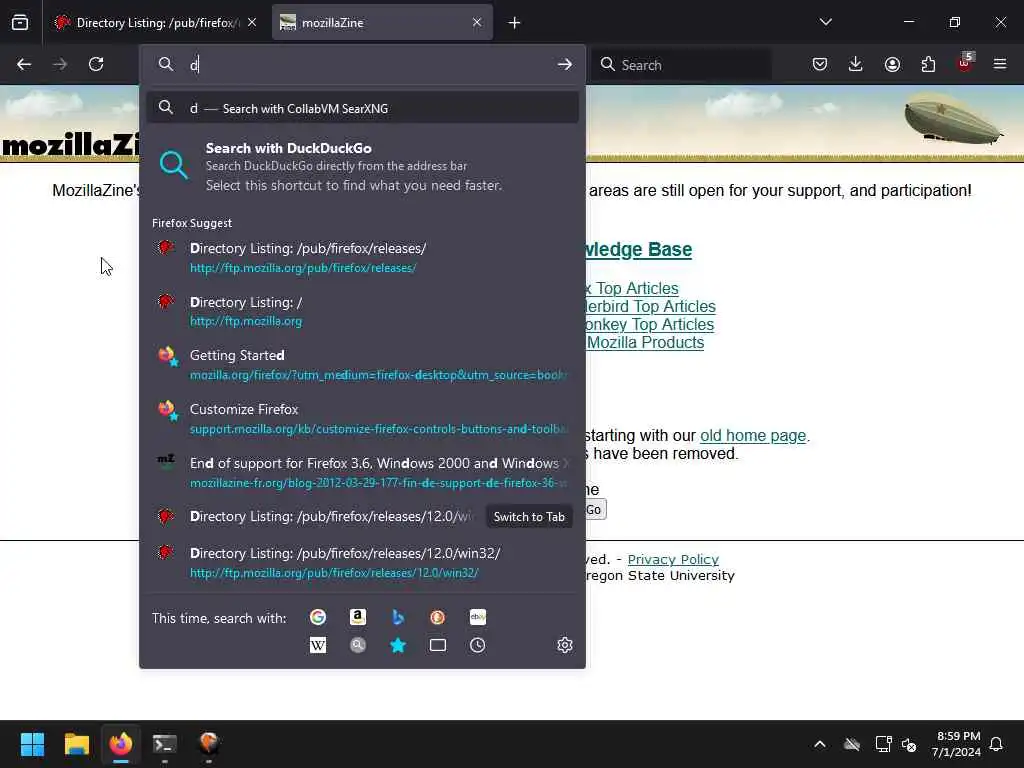This screenshot has width=1024, height=768.
Task: Search this time with DuckDuckGo icon
Action: (x=438, y=617)
